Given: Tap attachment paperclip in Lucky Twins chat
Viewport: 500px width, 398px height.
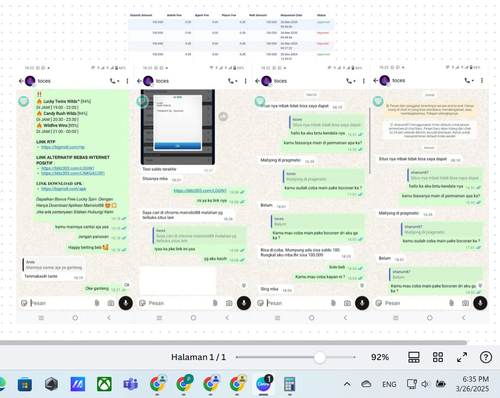Looking at the screenshot, I should [x=97, y=303].
